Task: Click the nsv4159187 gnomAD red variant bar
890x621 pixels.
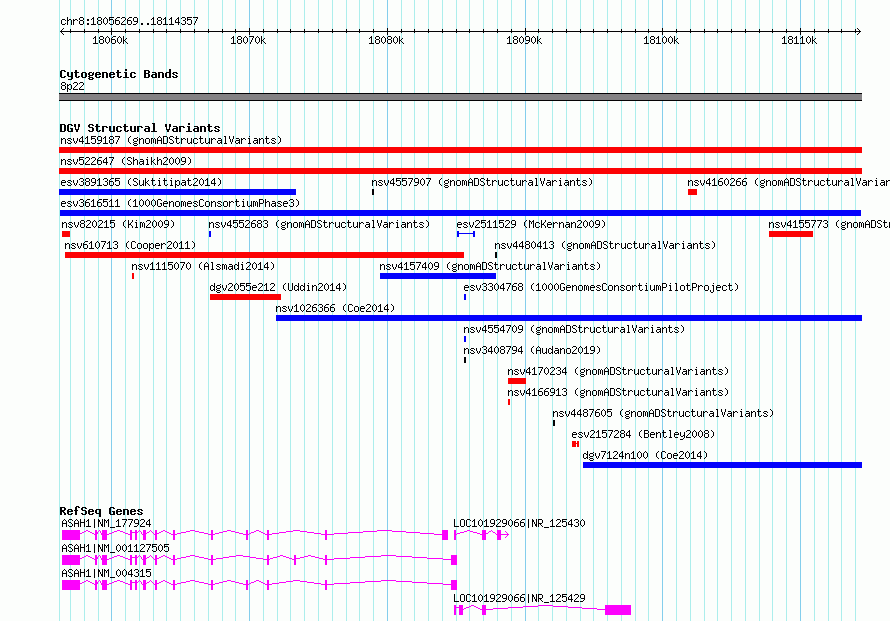Action: point(460,150)
